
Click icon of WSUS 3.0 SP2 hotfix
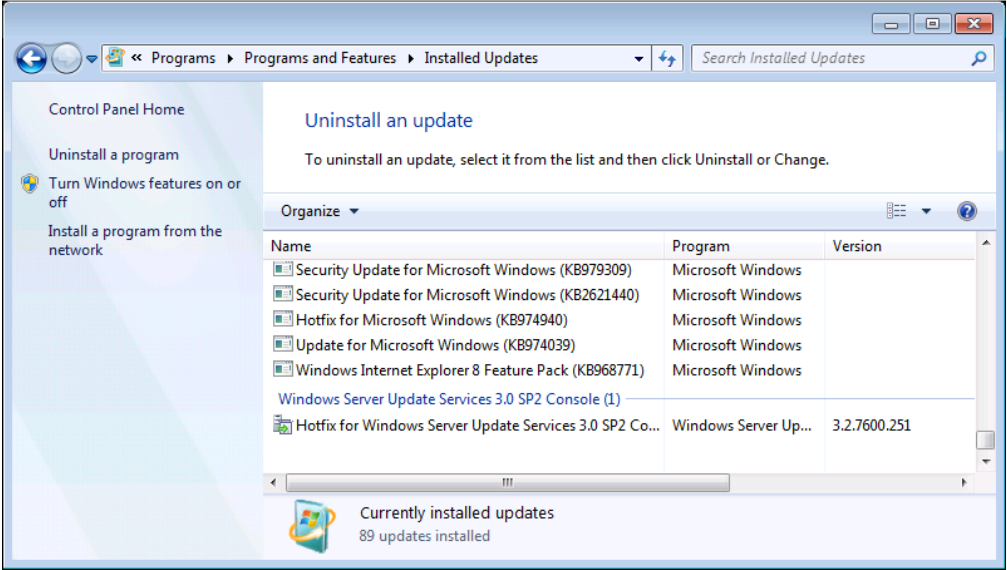pos(283,425)
